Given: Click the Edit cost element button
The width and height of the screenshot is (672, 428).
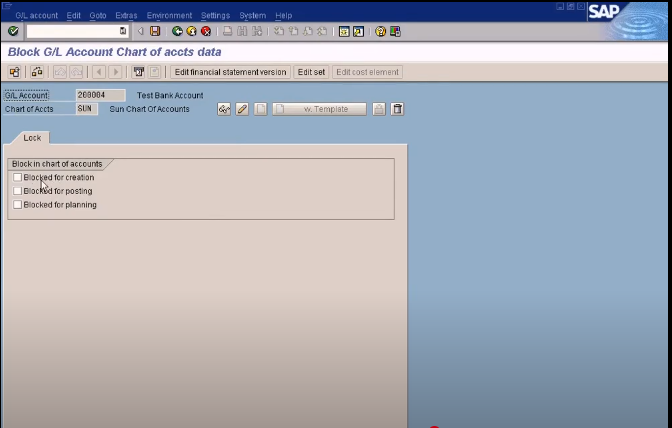Looking at the screenshot, I should click(x=367, y=72).
